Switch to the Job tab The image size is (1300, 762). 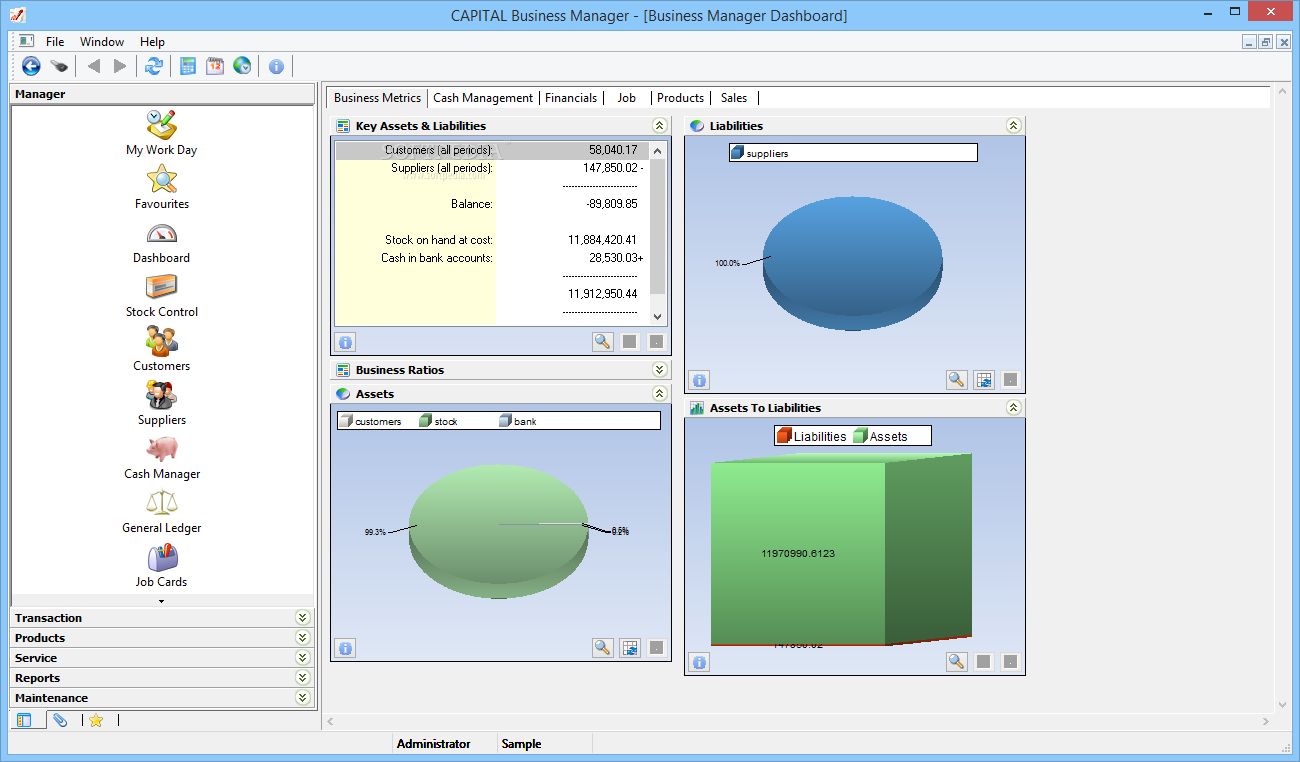click(x=626, y=98)
